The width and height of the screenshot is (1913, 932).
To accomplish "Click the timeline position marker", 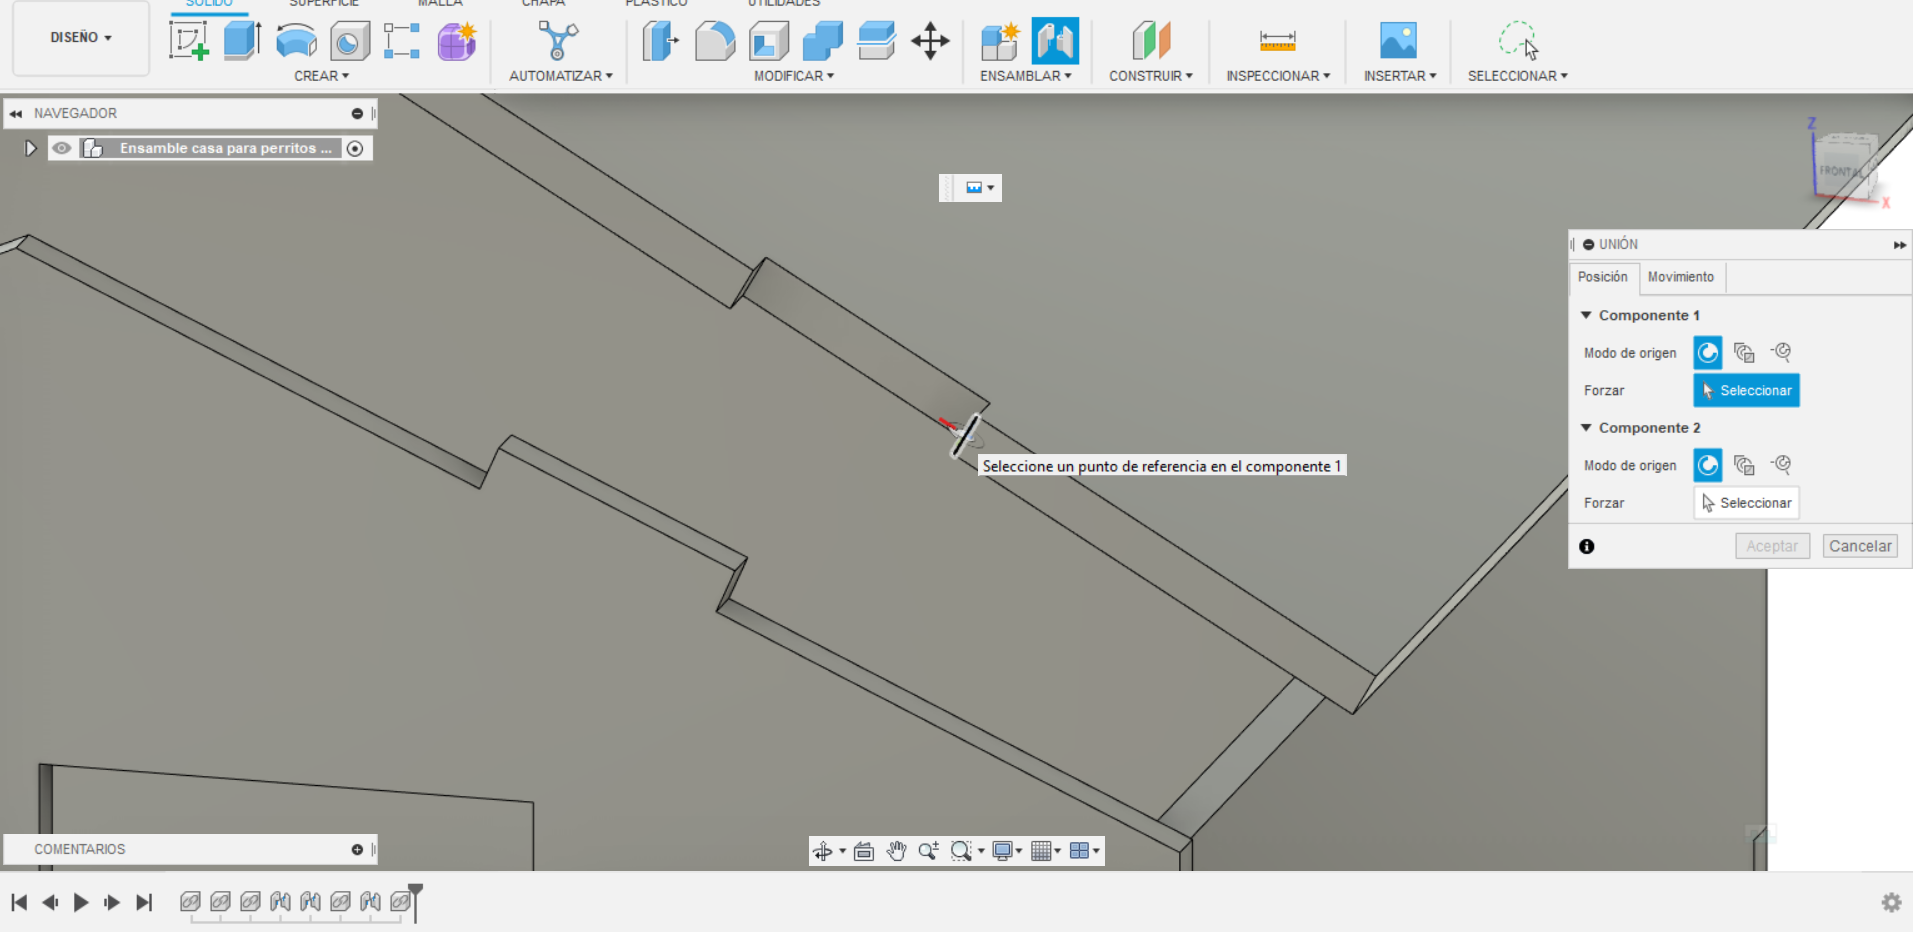I will (x=415, y=900).
